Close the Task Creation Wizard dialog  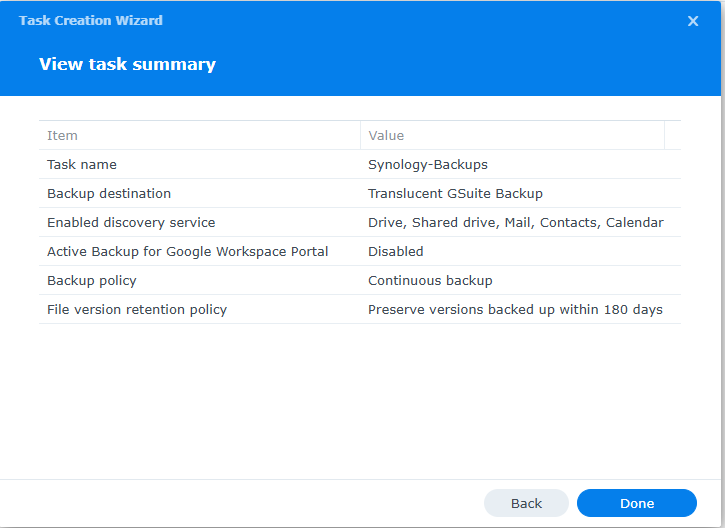pyautogui.click(x=693, y=21)
